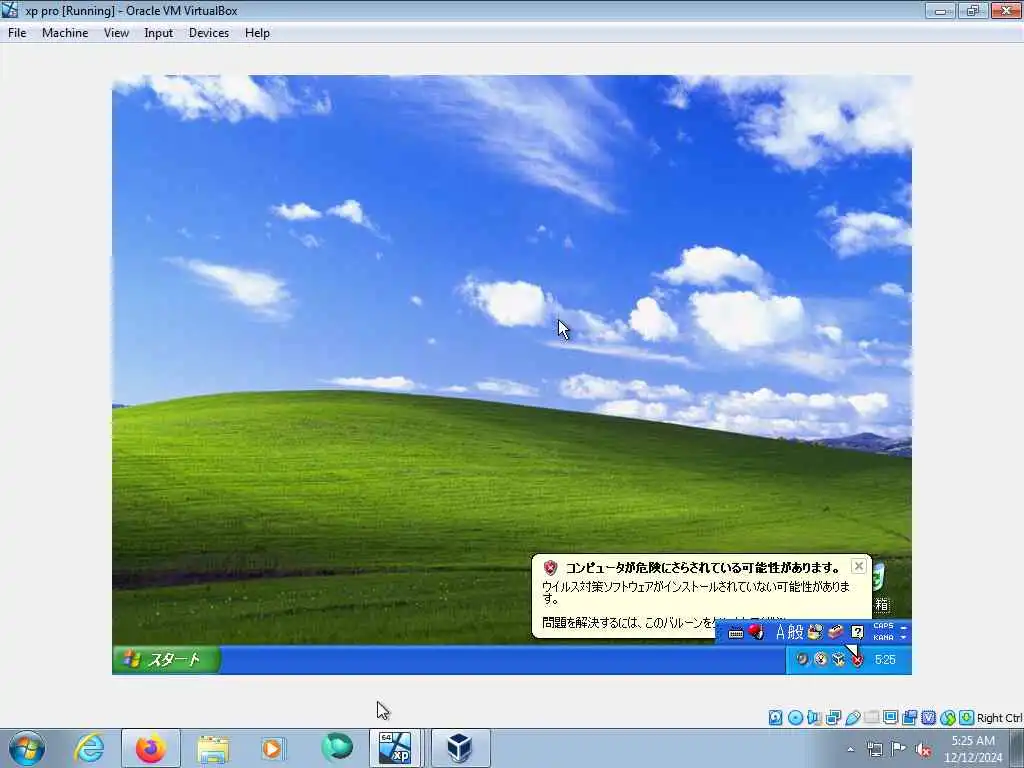Open the Input menu
The image size is (1024, 768).
[x=159, y=33]
